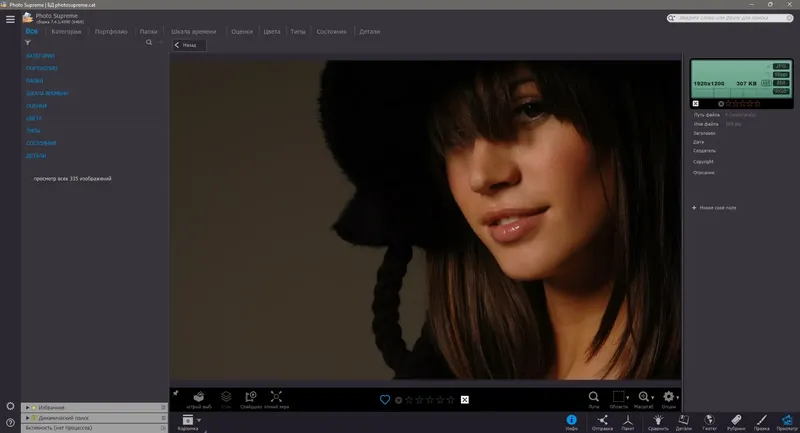Toggle the reject X flag in info panel
This screenshot has height=433, width=800.
[695, 104]
